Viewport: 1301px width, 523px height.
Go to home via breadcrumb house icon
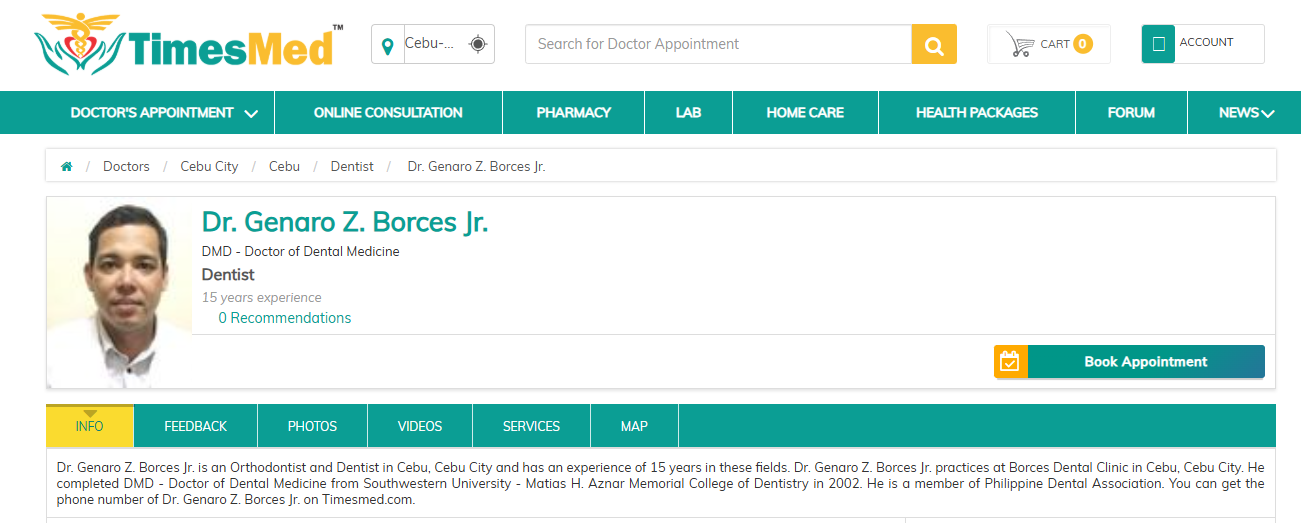tap(67, 167)
